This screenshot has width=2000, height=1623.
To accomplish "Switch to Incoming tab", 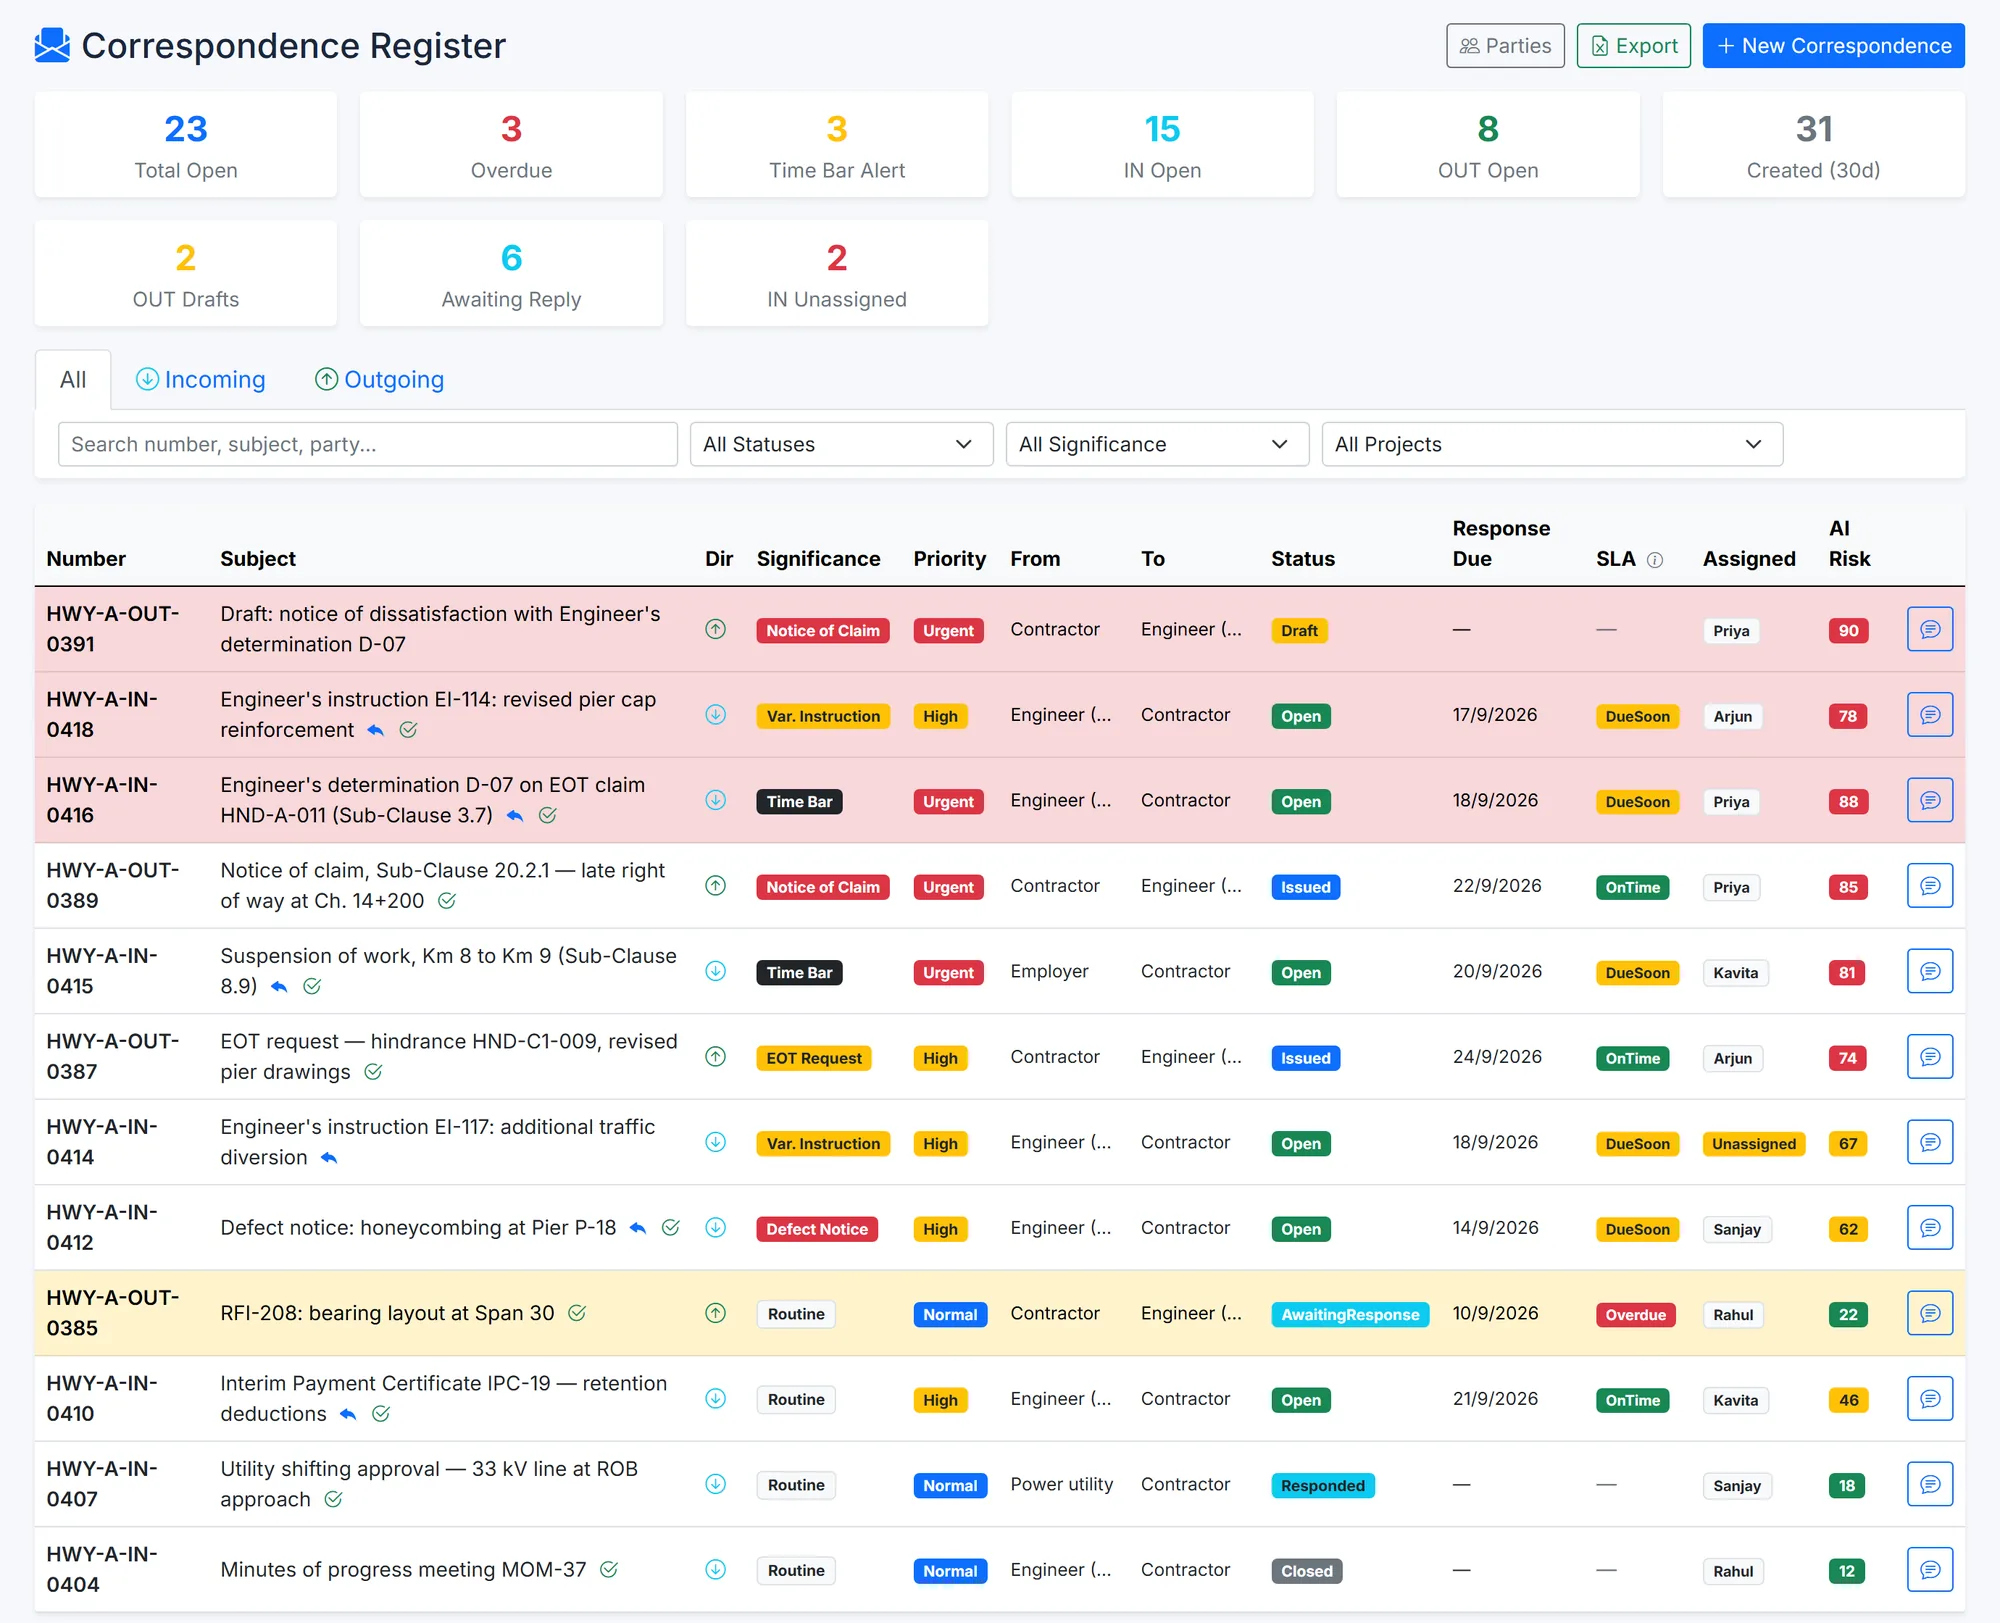I will [201, 380].
